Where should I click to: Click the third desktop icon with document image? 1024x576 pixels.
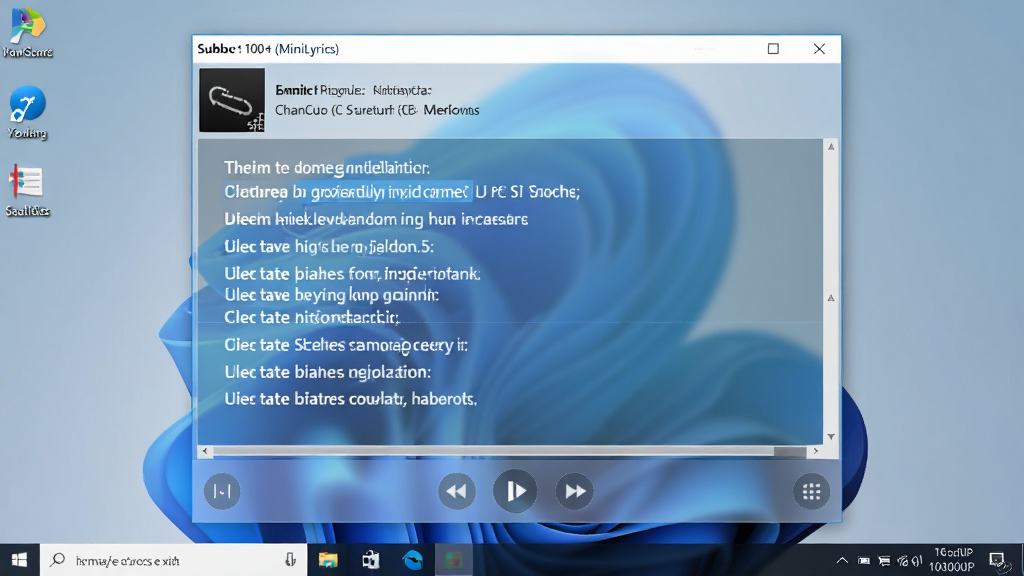coord(27,190)
